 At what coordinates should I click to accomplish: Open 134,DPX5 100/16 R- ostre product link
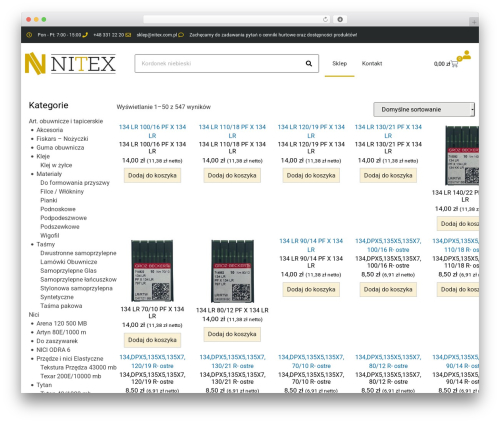[x=388, y=245]
